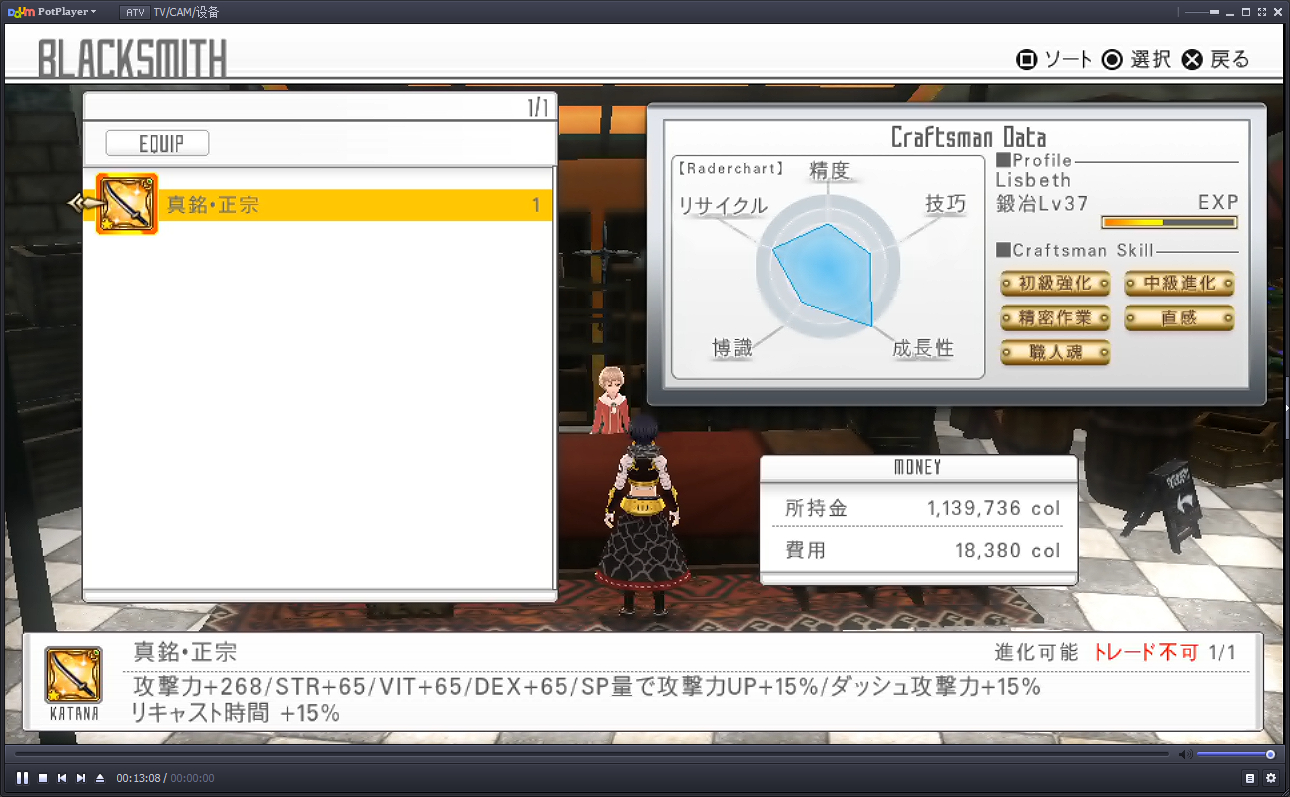Click the 費用 18,380 col value
1290x797 pixels.
1008,550
